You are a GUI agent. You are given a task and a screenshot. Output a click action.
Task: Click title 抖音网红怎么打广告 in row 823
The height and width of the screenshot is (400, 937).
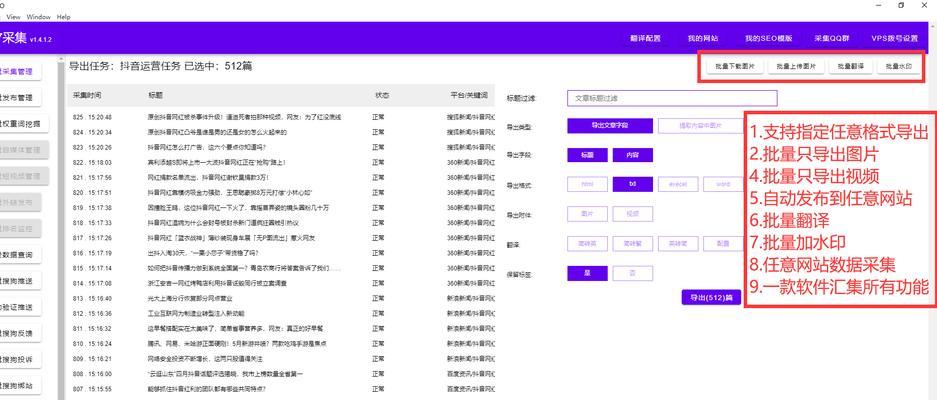[x=207, y=147]
